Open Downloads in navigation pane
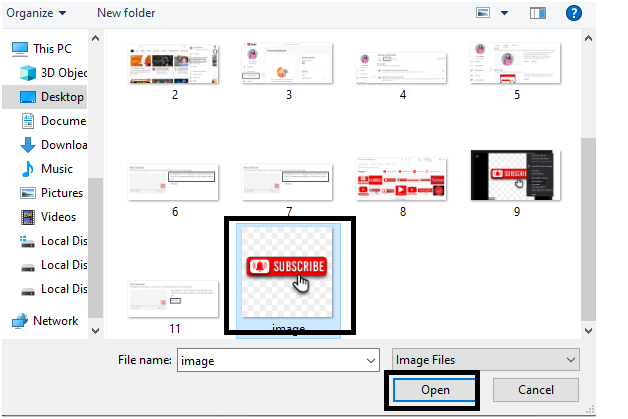628x419 pixels. point(64,145)
